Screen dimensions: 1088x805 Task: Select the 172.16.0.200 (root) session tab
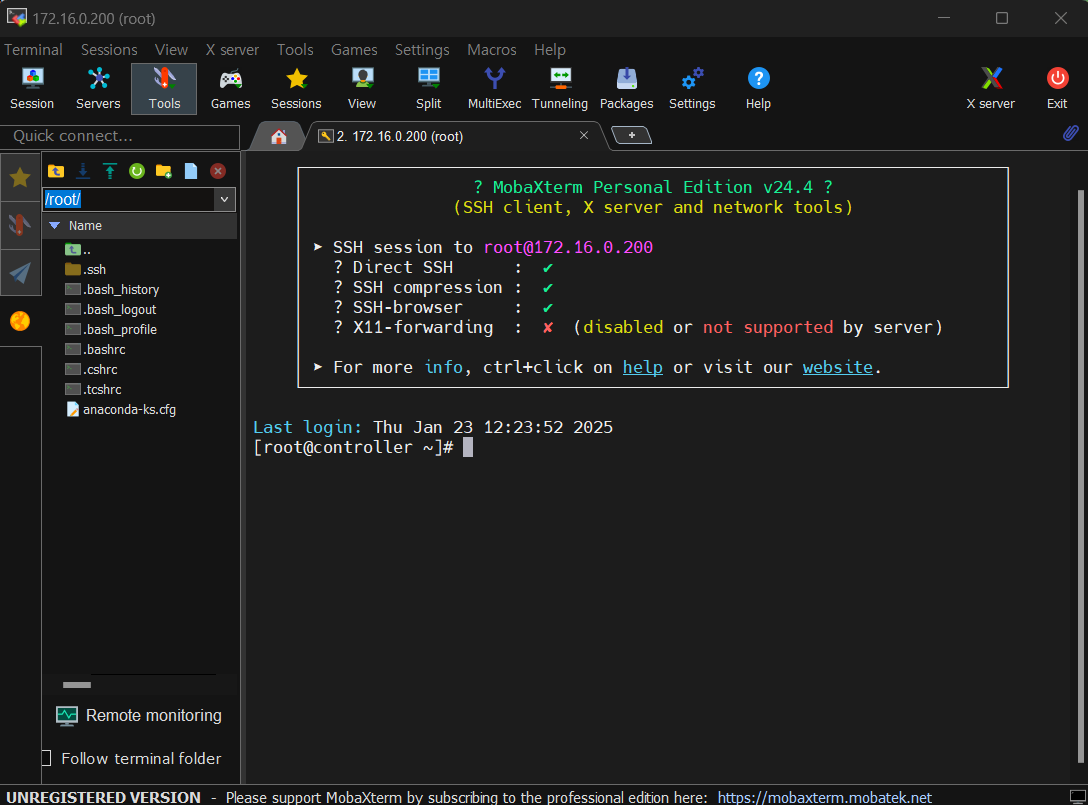click(454, 136)
